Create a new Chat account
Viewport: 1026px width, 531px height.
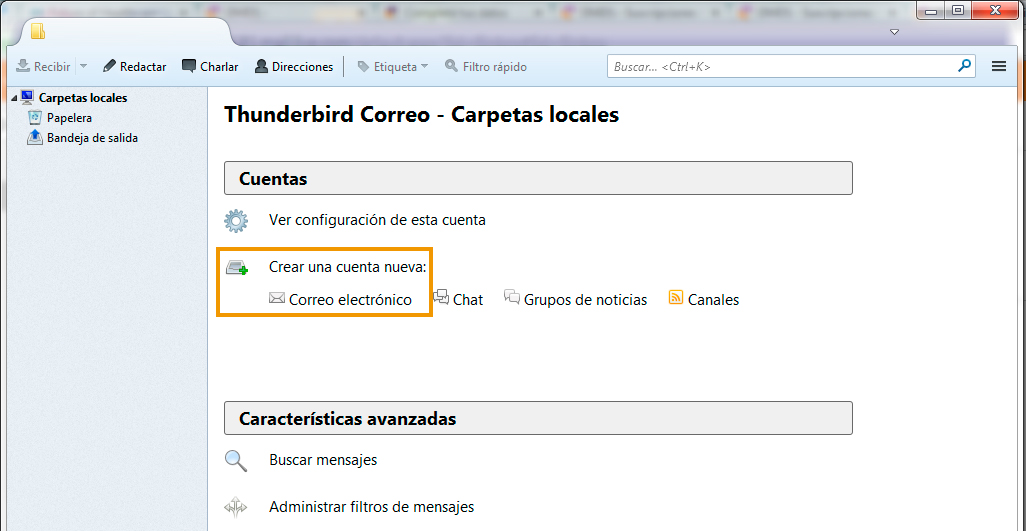coord(468,300)
